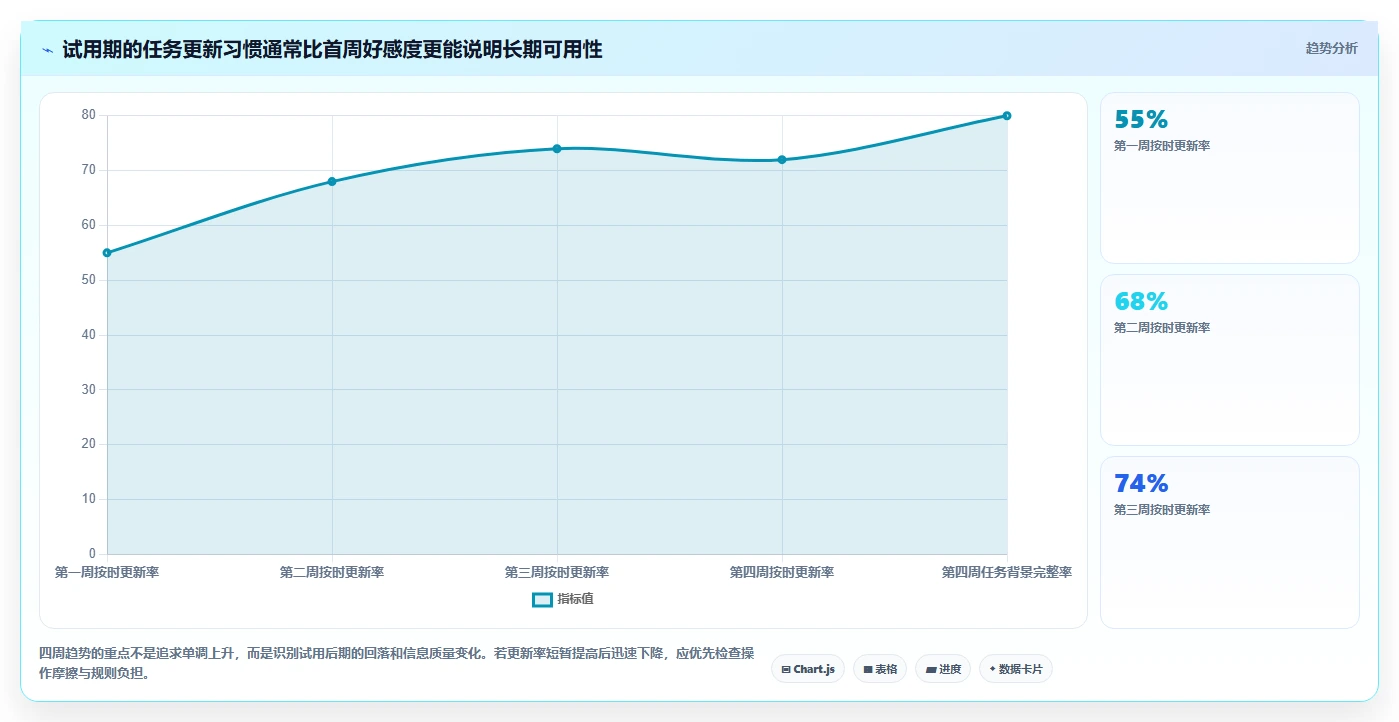Viewport: 1399px width, 722px height.
Task: Select the 数据卡片 tag pill
Action: coord(1016,669)
